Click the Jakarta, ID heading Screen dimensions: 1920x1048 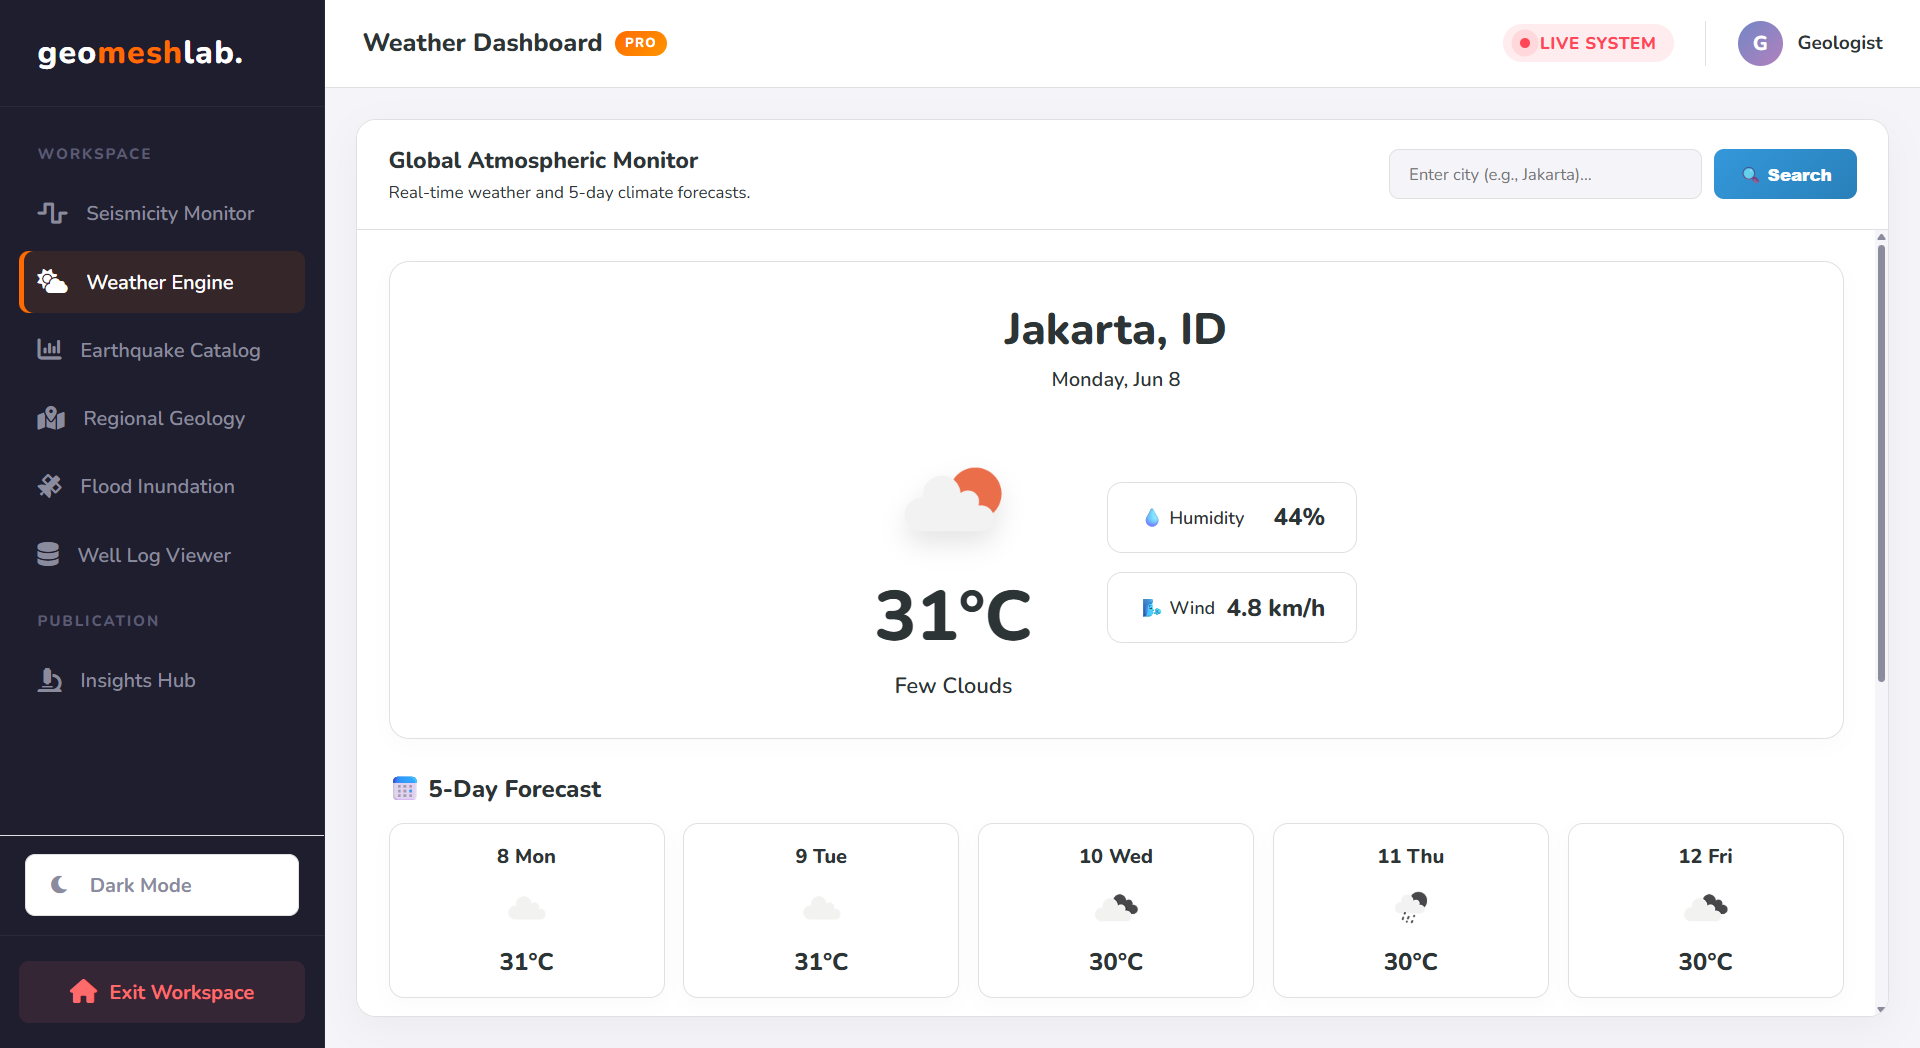pos(1115,329)
